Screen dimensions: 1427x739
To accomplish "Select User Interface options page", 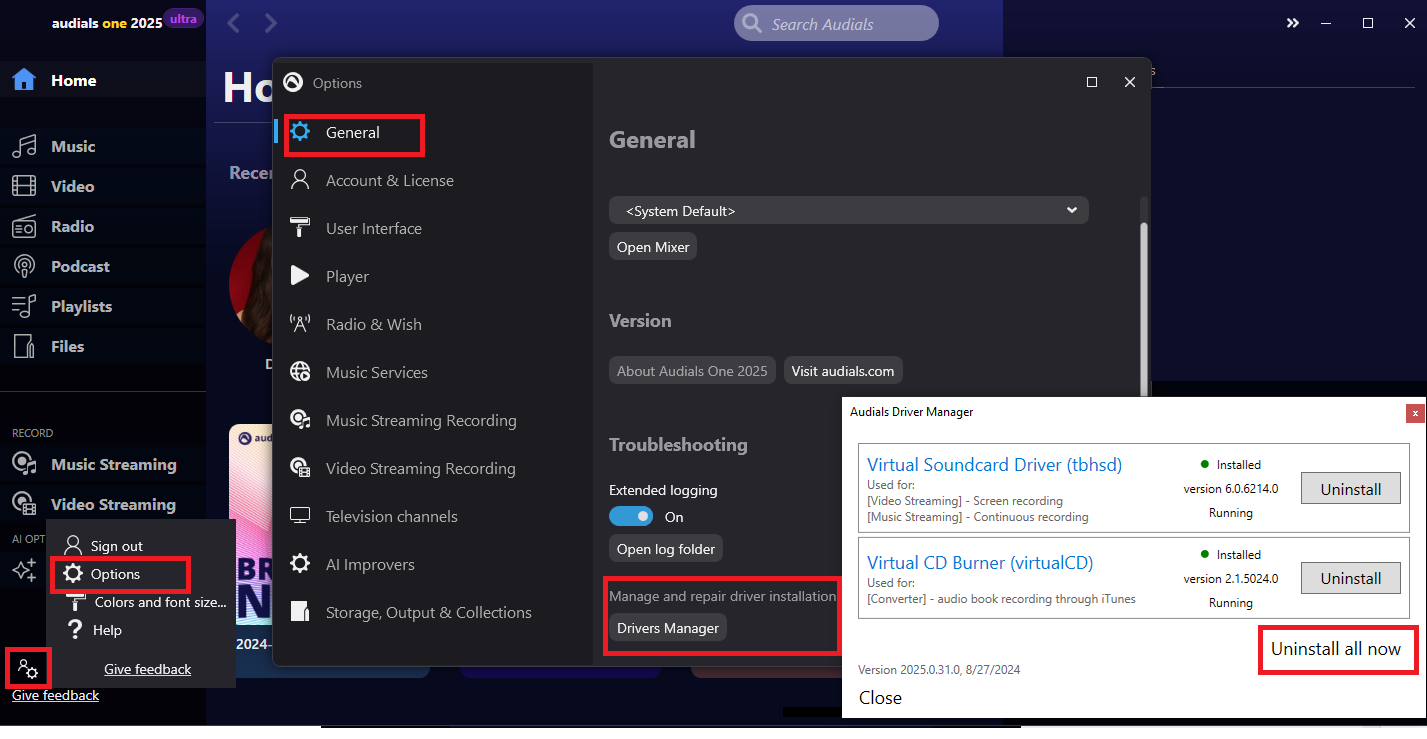I will (374, 229).
